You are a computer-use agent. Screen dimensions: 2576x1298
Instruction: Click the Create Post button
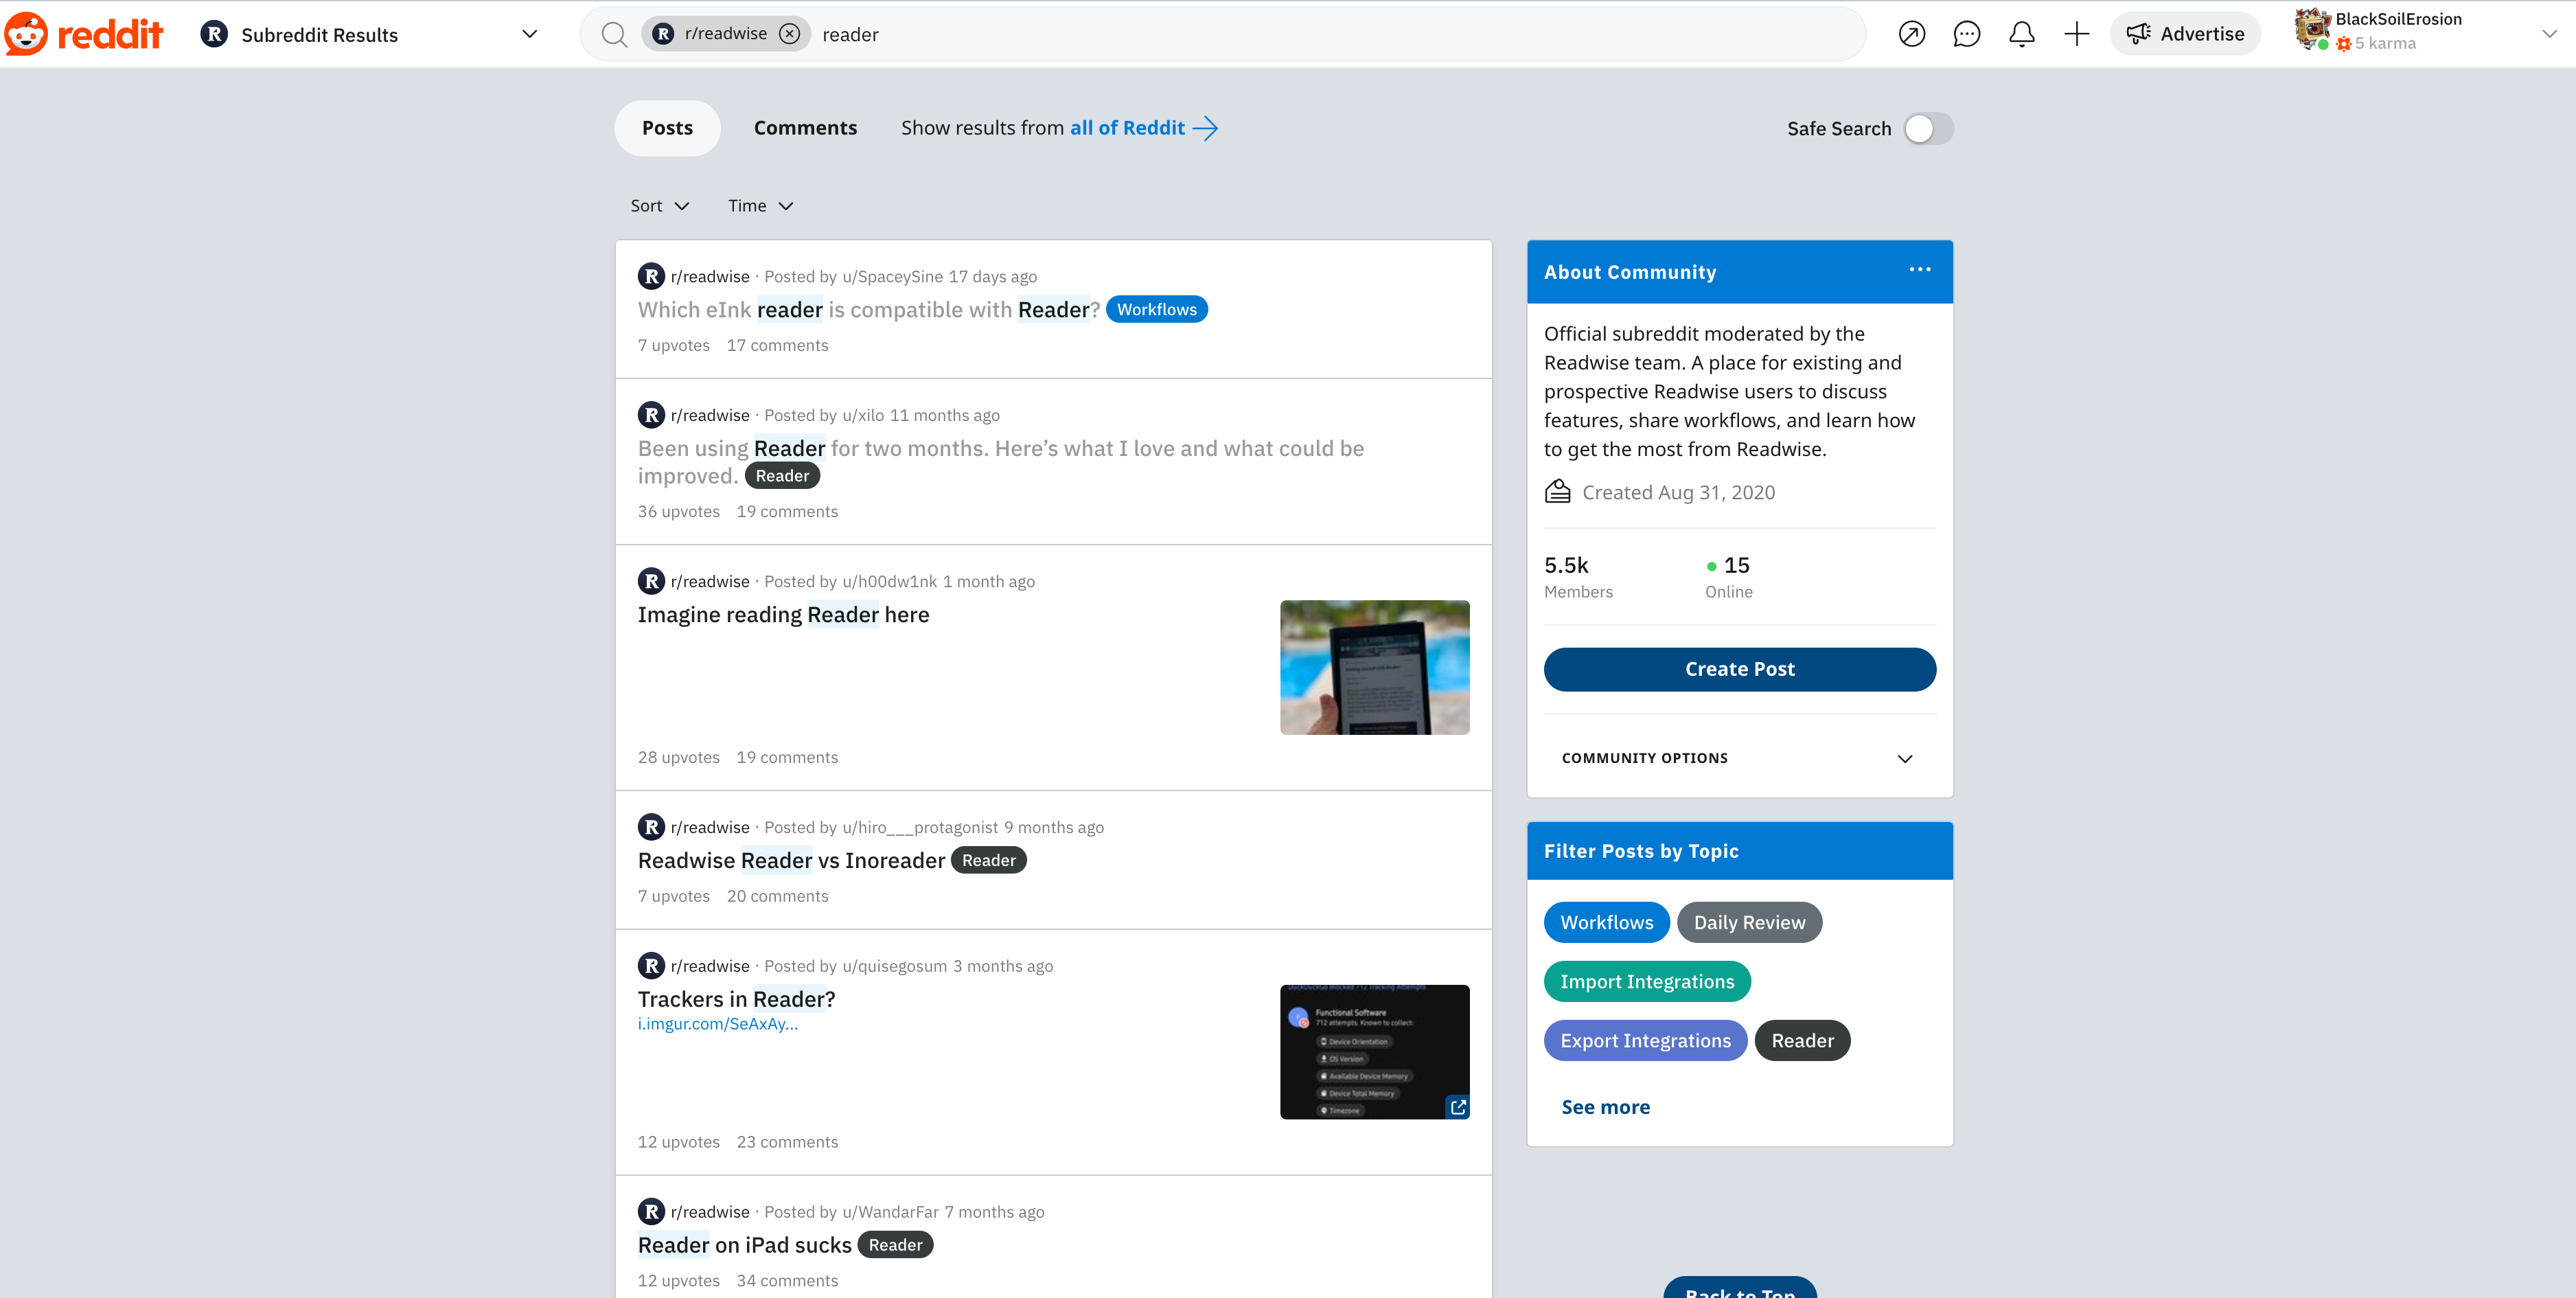pyautogui.click(x=1739, y=669)
